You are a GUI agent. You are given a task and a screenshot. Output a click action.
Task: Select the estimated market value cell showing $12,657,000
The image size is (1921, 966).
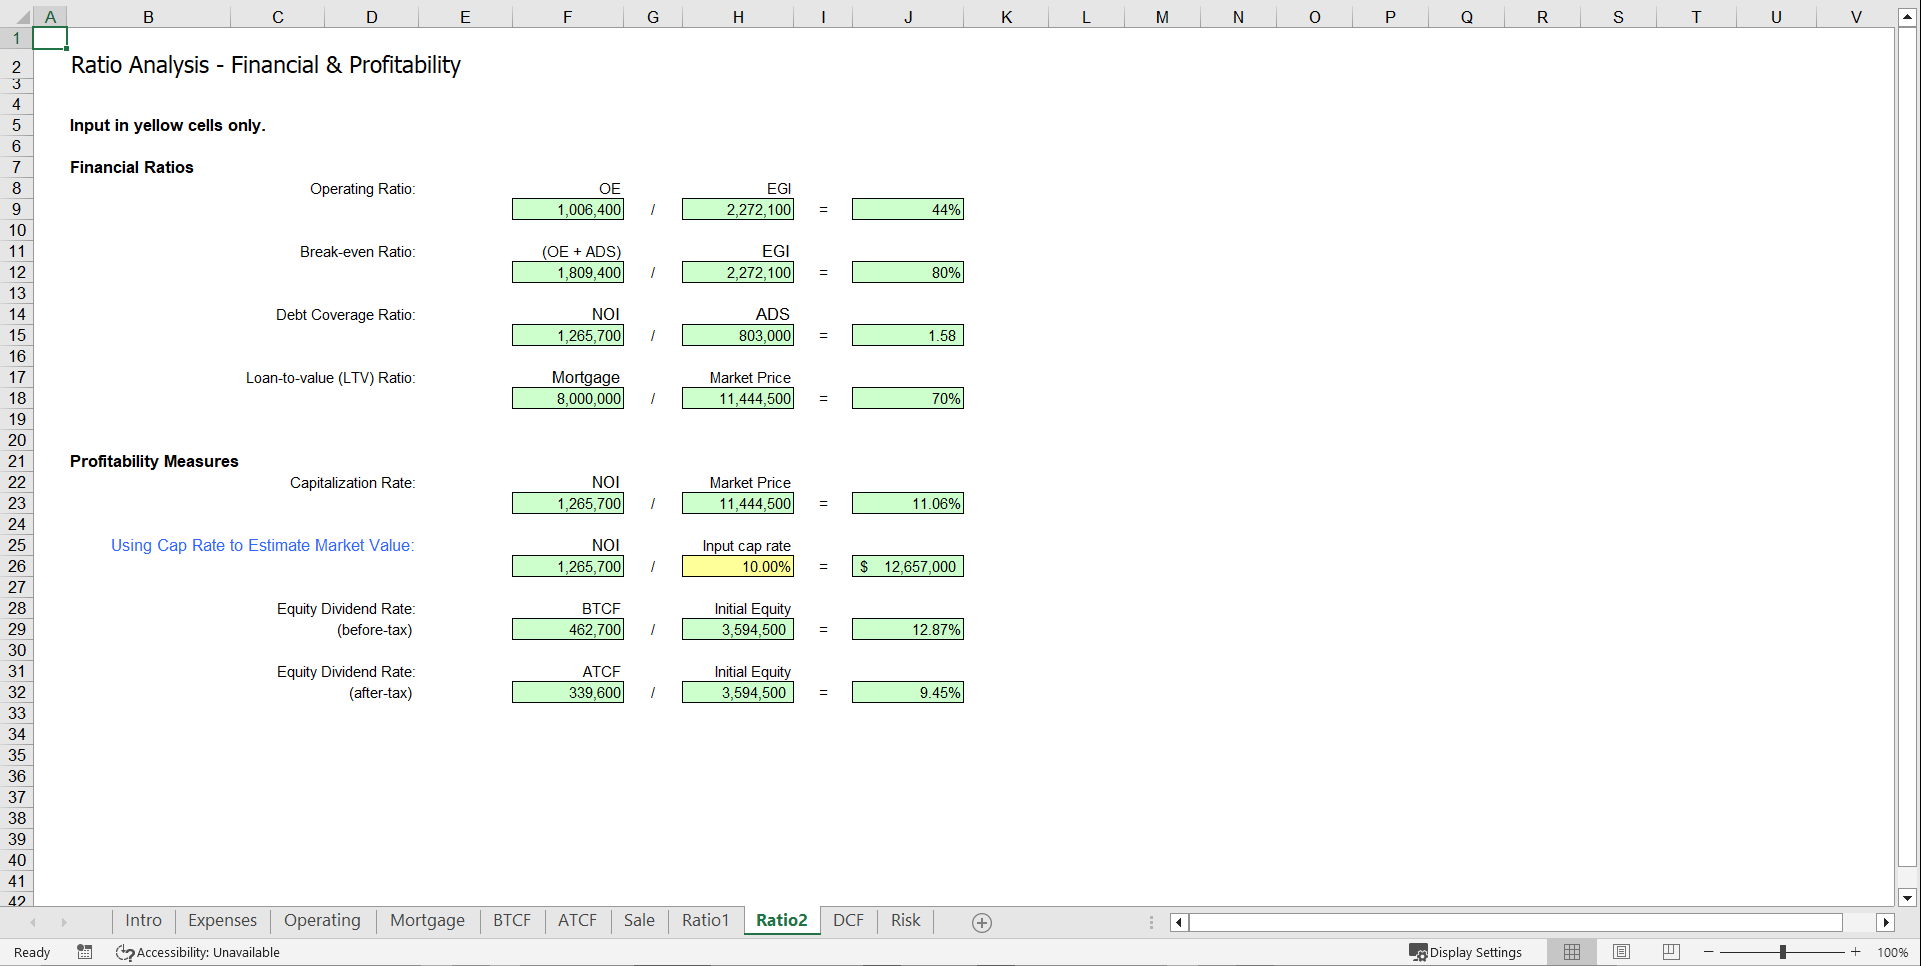(907, 565)
